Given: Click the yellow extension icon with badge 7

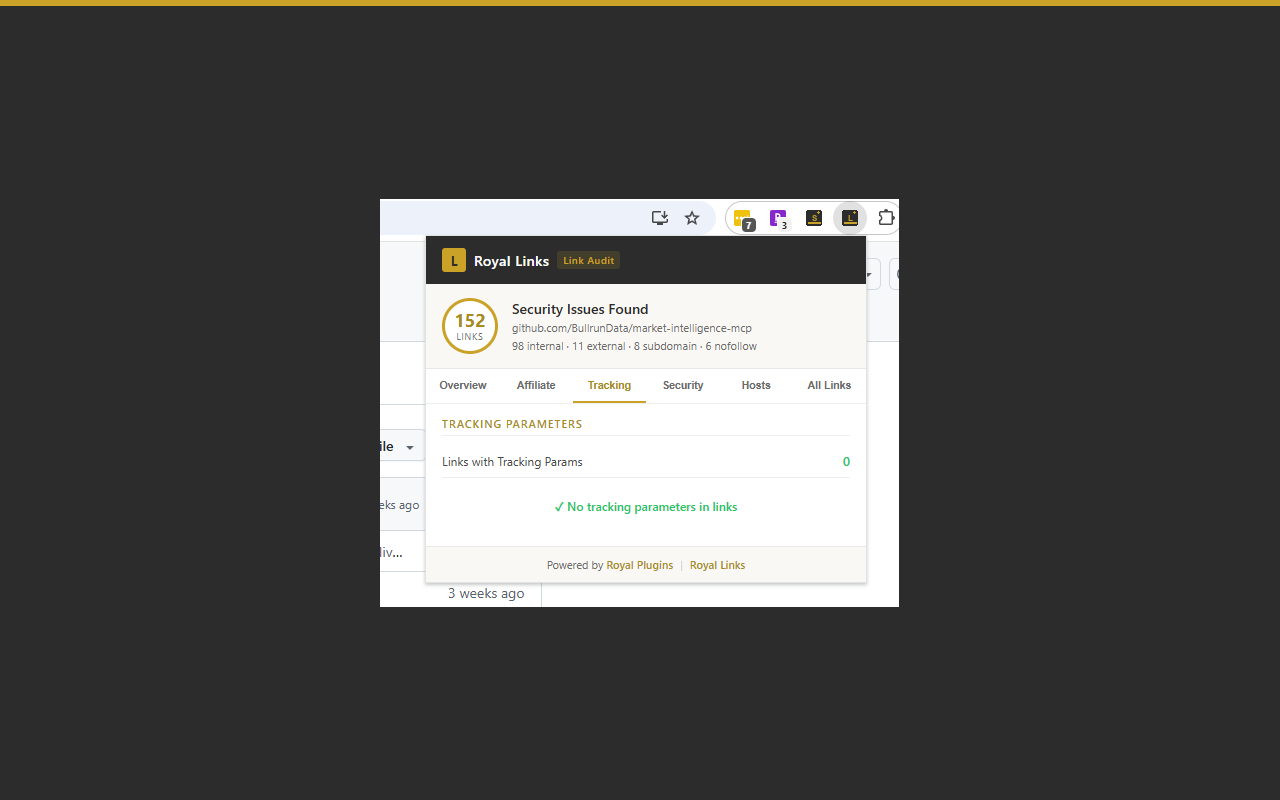Looking at the screenshot, I should (x=742, y=218).
